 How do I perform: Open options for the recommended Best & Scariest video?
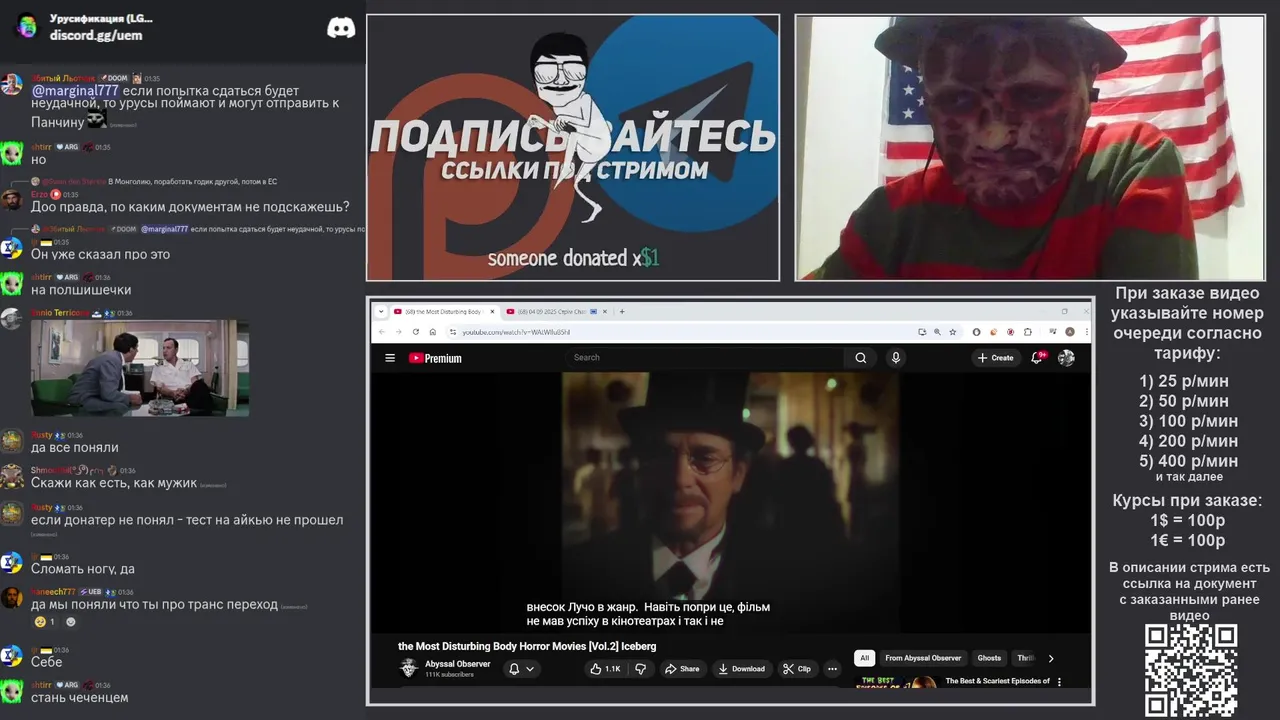[1059, 682]
